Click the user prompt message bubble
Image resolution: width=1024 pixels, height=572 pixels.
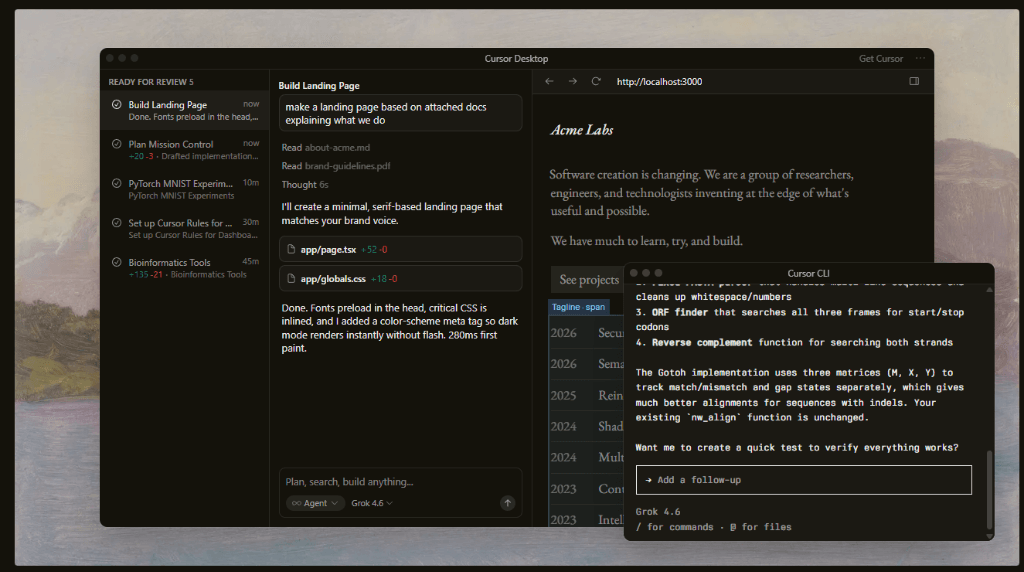(400, 114)
